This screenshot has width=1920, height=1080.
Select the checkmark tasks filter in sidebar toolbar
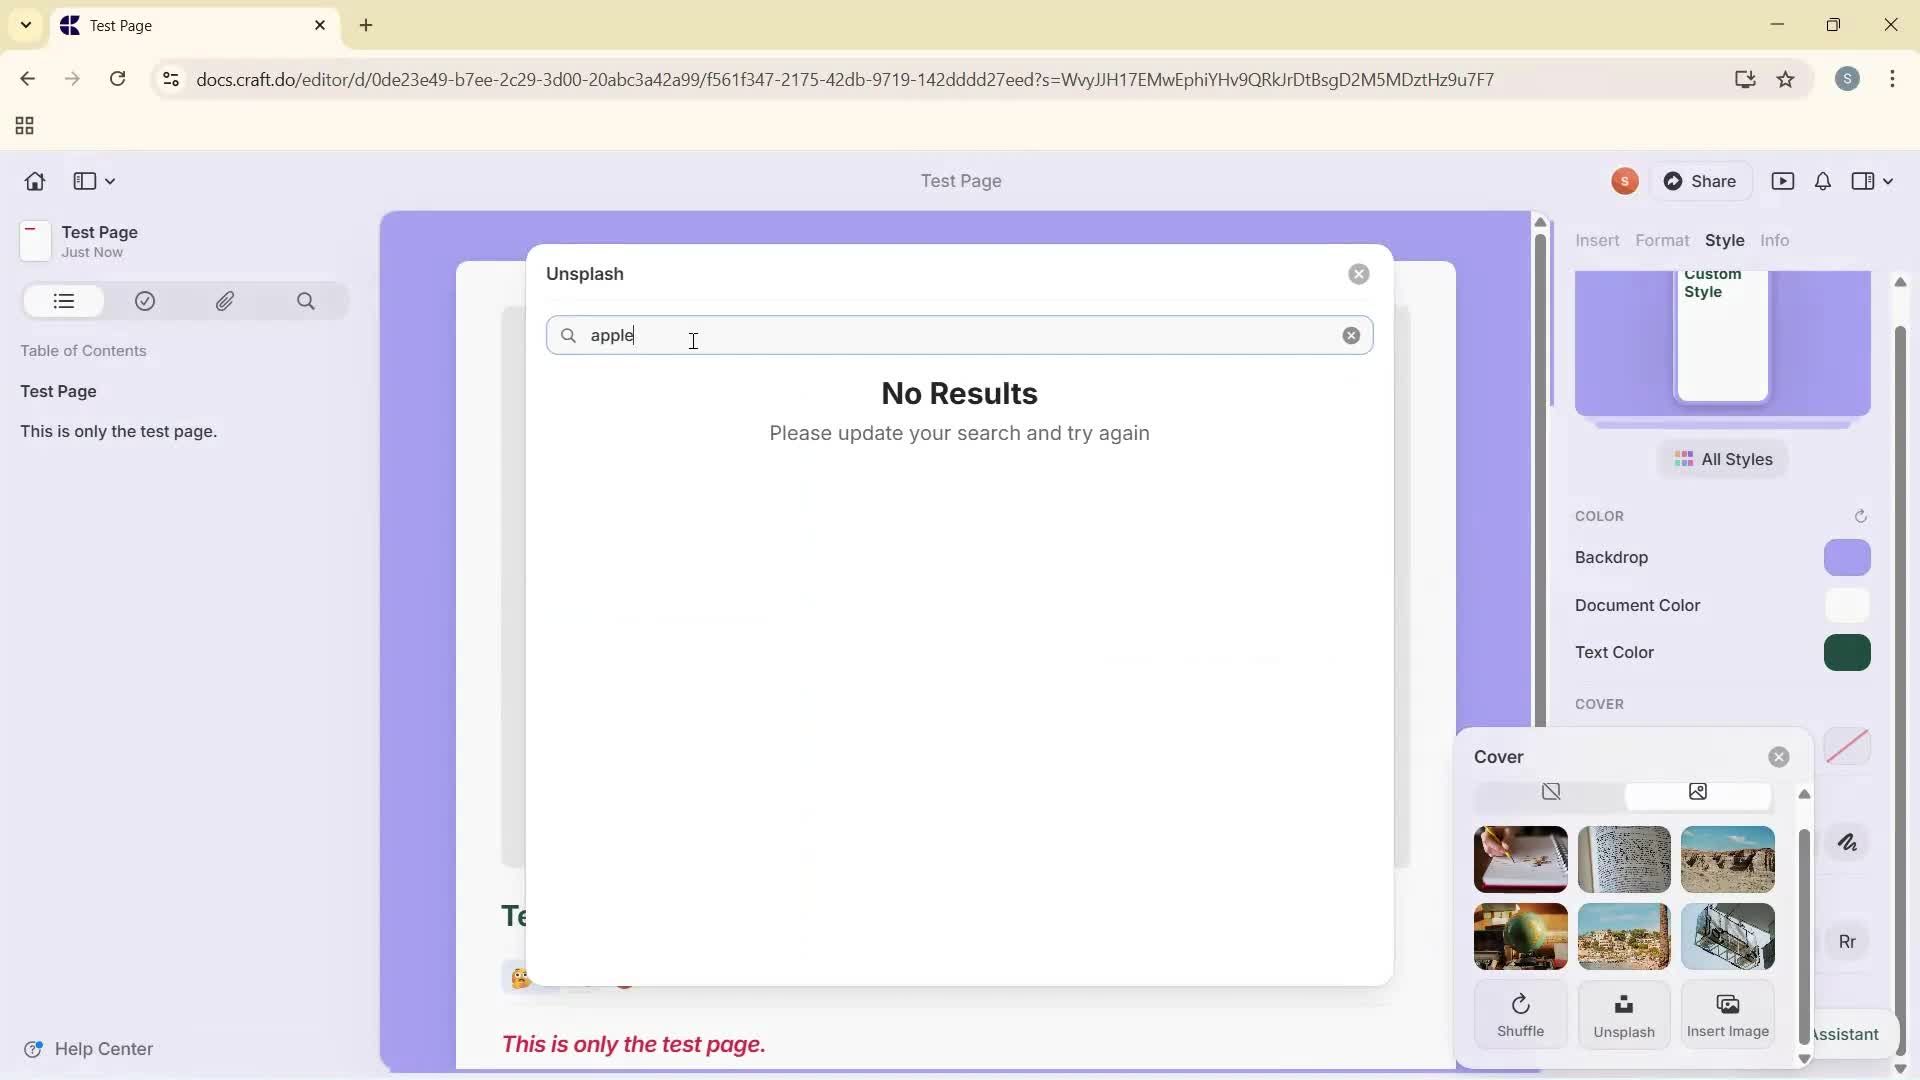pyautogui.click(x=145, y=301)
